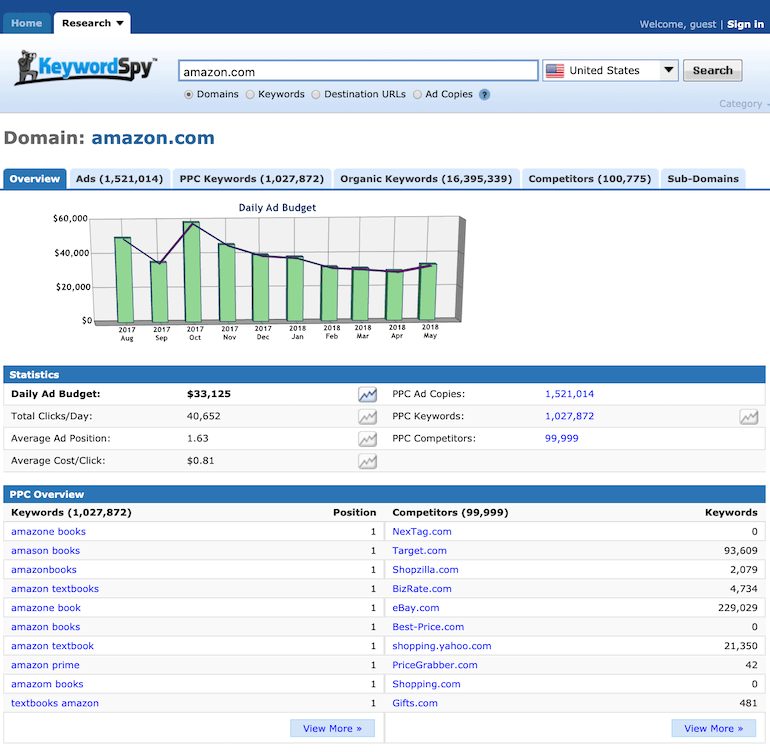Open keyword 'amason books'
This screenshot has width=770, height=752.
(x=45, y=551)
